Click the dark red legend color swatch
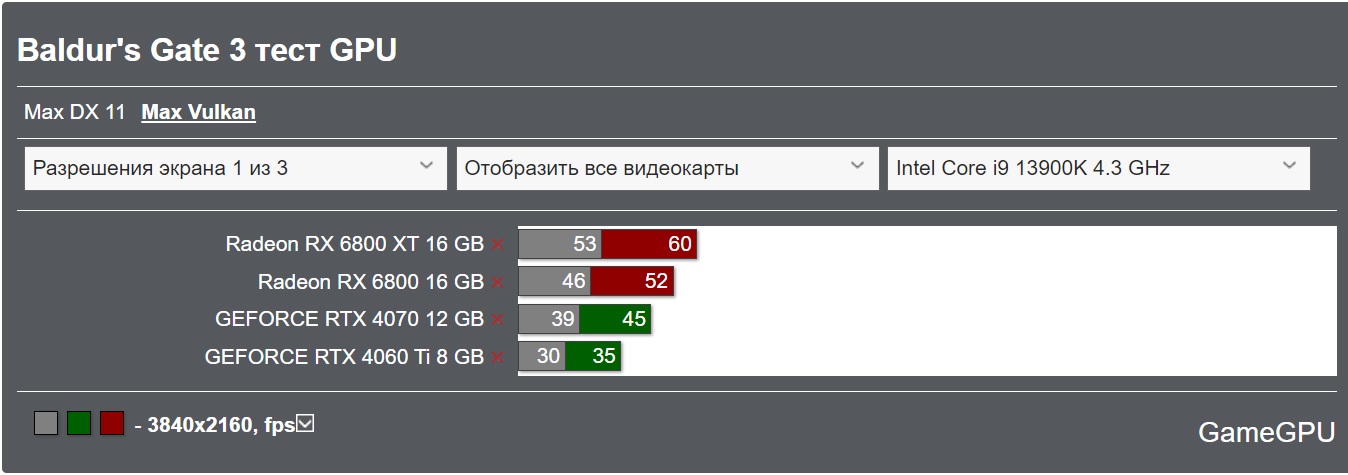This screenshot has height=475, width=1348. click(112, 424)
